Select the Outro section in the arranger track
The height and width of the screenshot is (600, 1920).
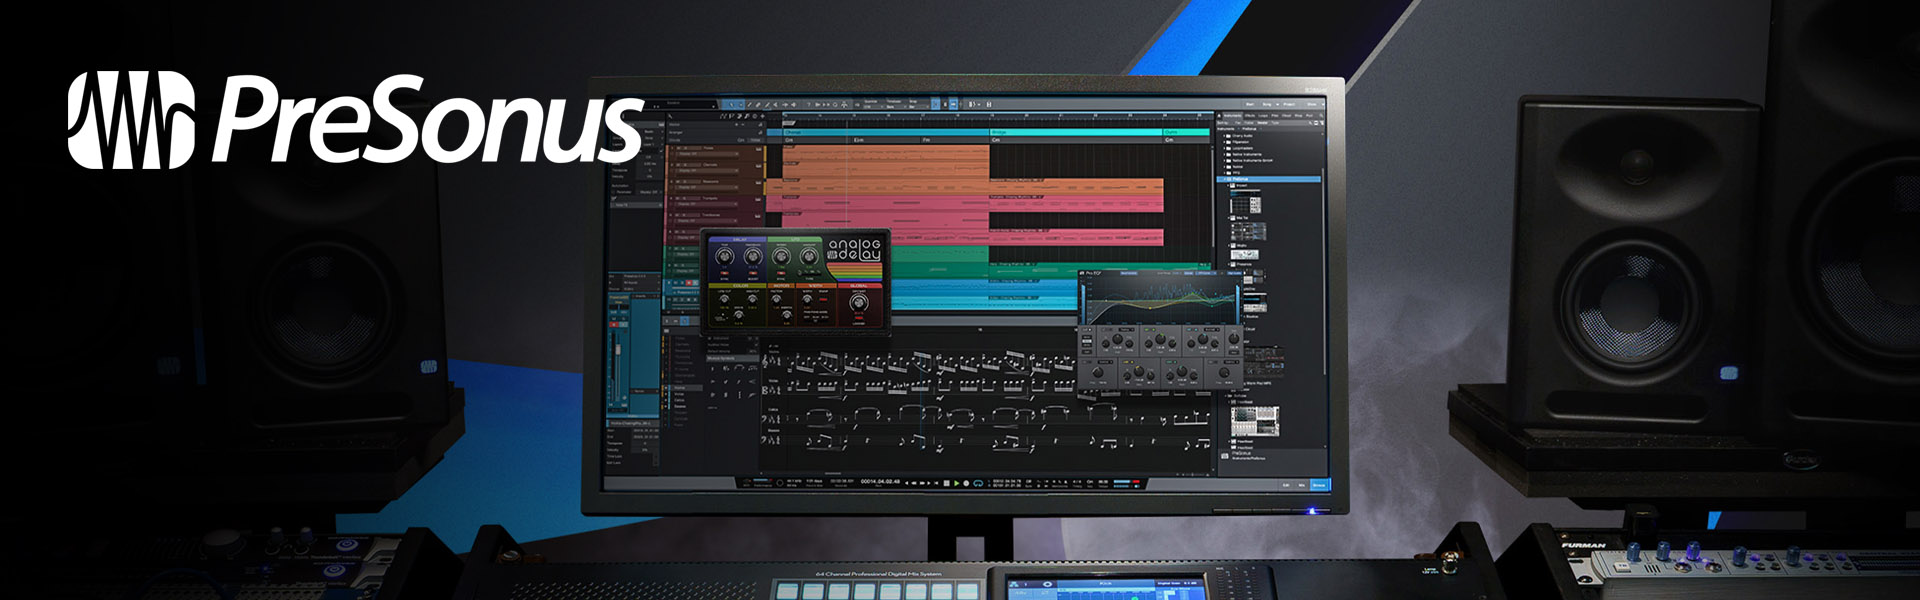(1188, 132)
